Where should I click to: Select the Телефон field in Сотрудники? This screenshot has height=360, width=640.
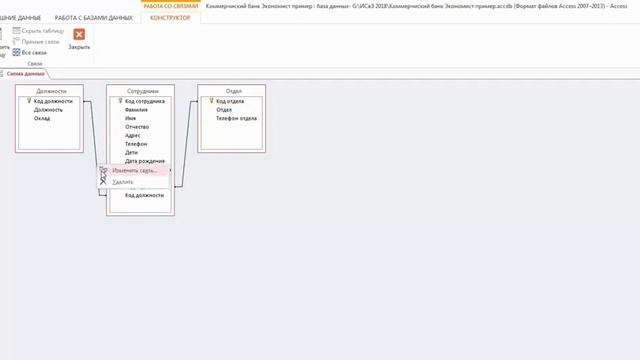click(136, 144)
